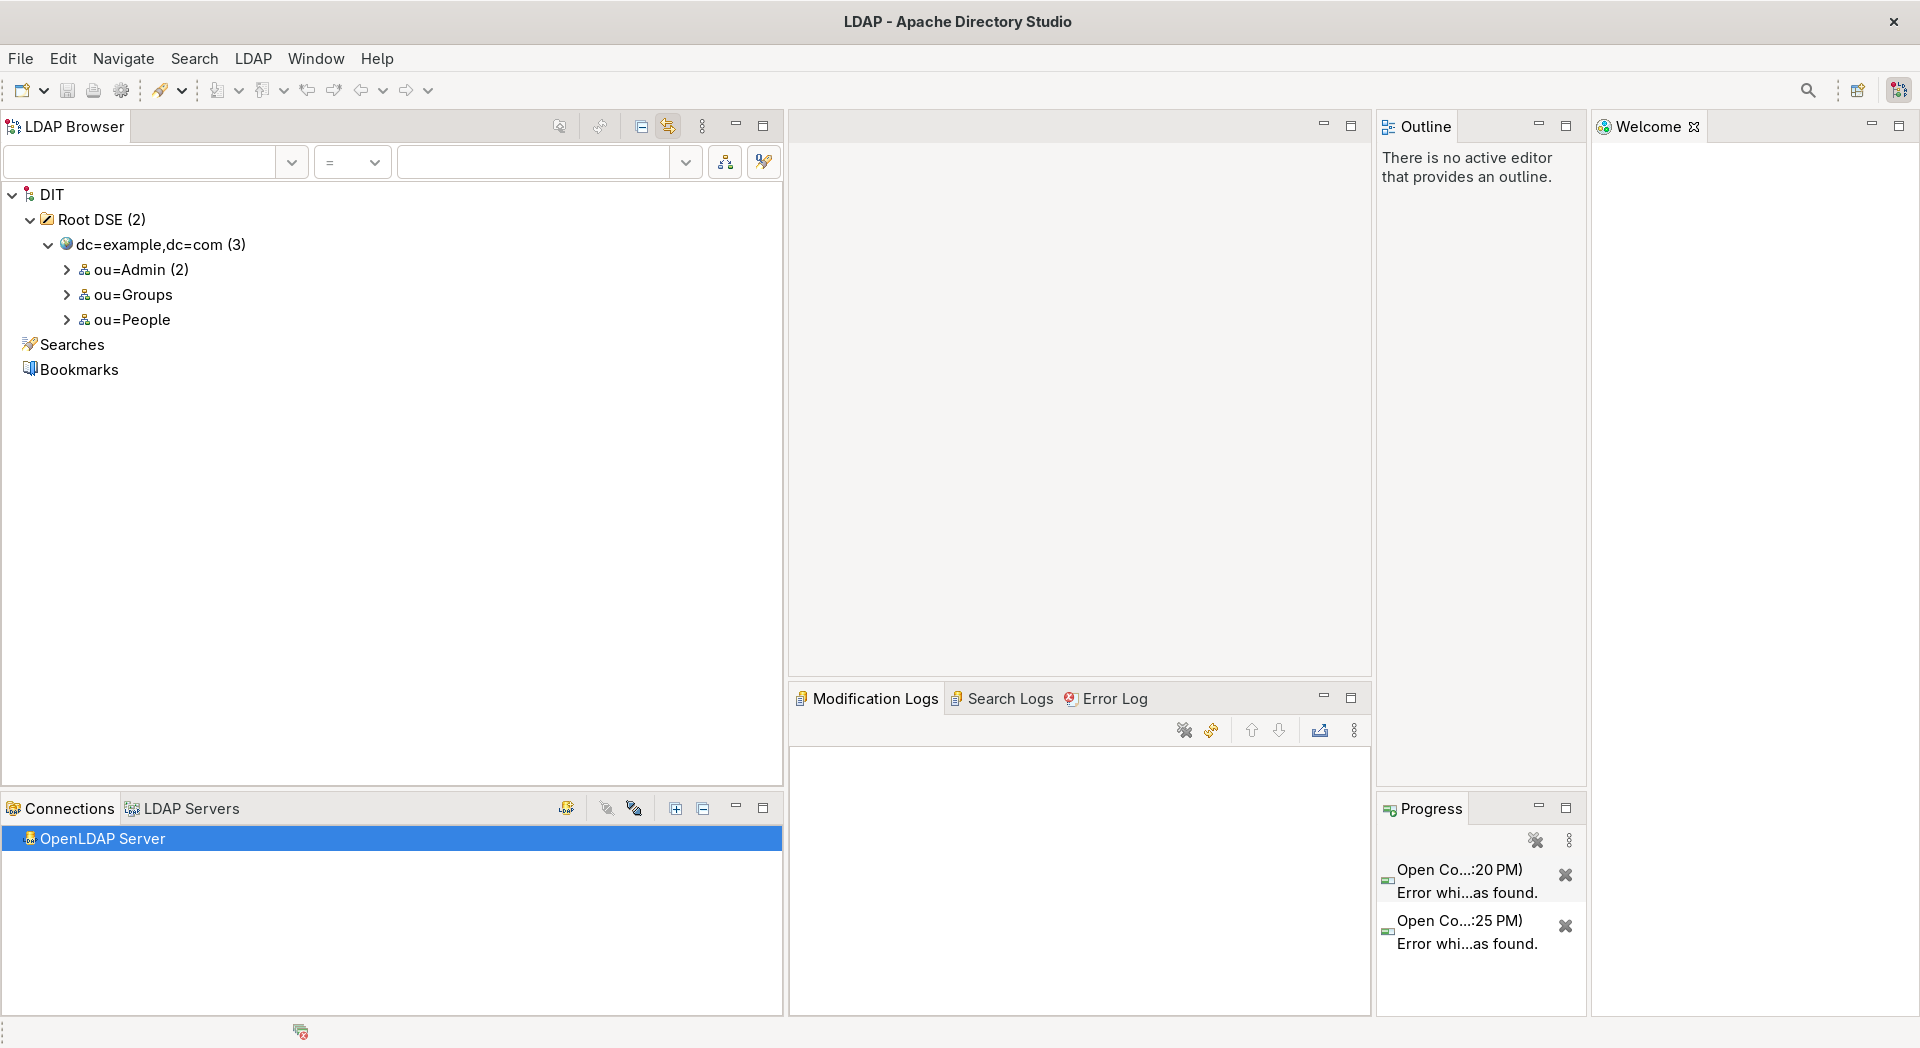The height and width of the screenshot is (1048, 1920).
Task: Switch to the Connections tab
Action: click(x=60, y=809)
